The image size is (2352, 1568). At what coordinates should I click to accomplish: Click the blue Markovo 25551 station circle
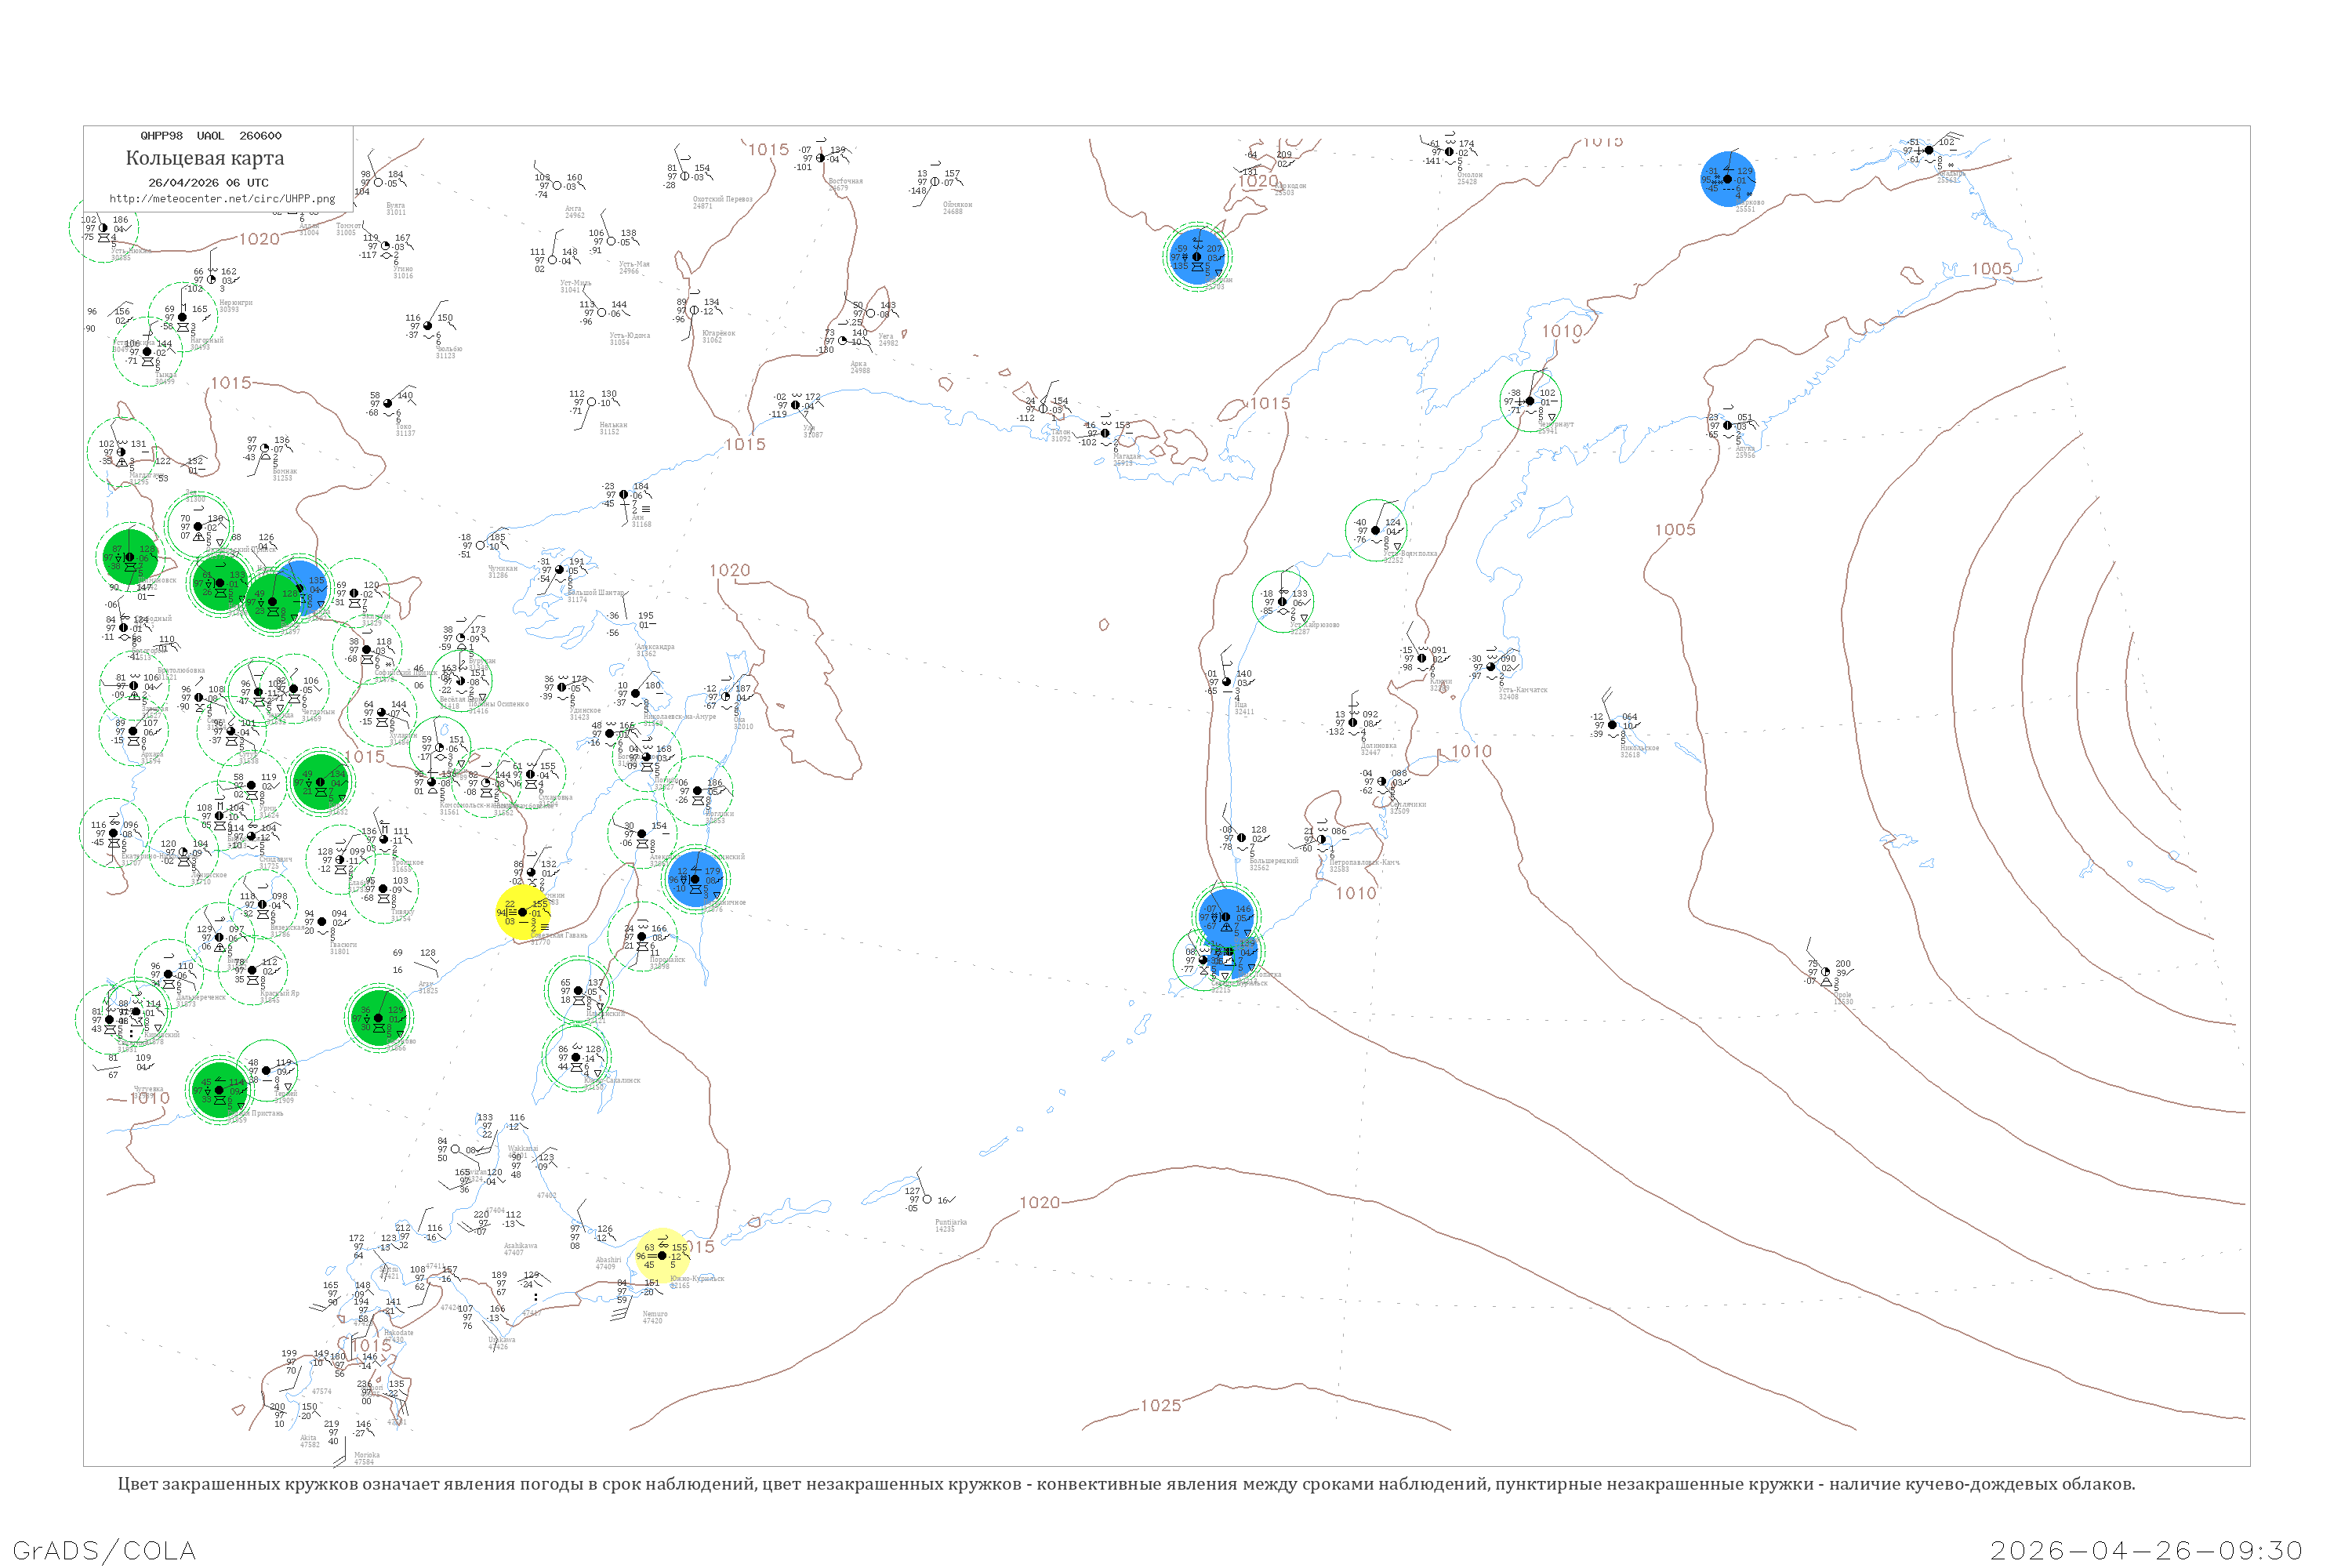click(x=1727, y=179)
